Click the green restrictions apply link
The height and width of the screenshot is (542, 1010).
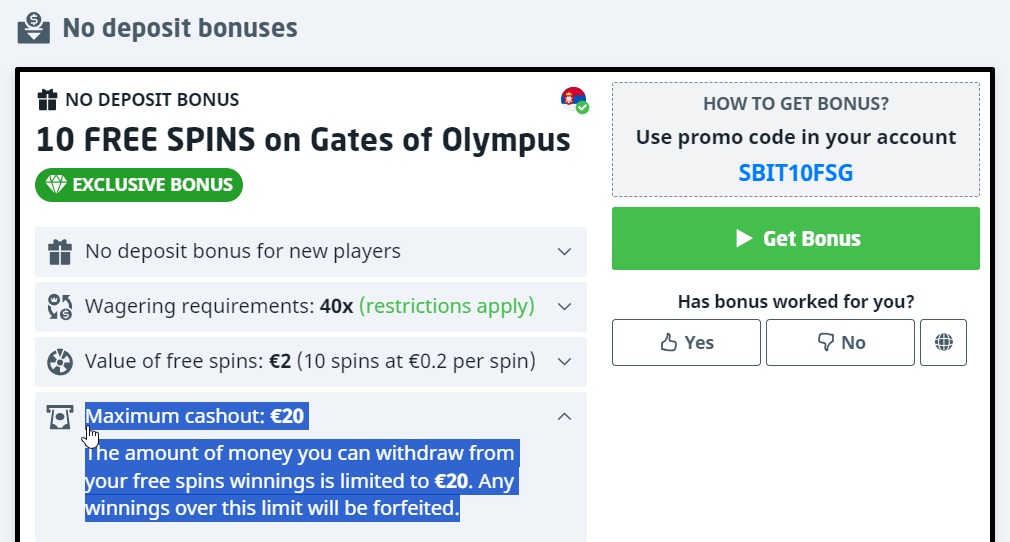[x=446, y=306]
